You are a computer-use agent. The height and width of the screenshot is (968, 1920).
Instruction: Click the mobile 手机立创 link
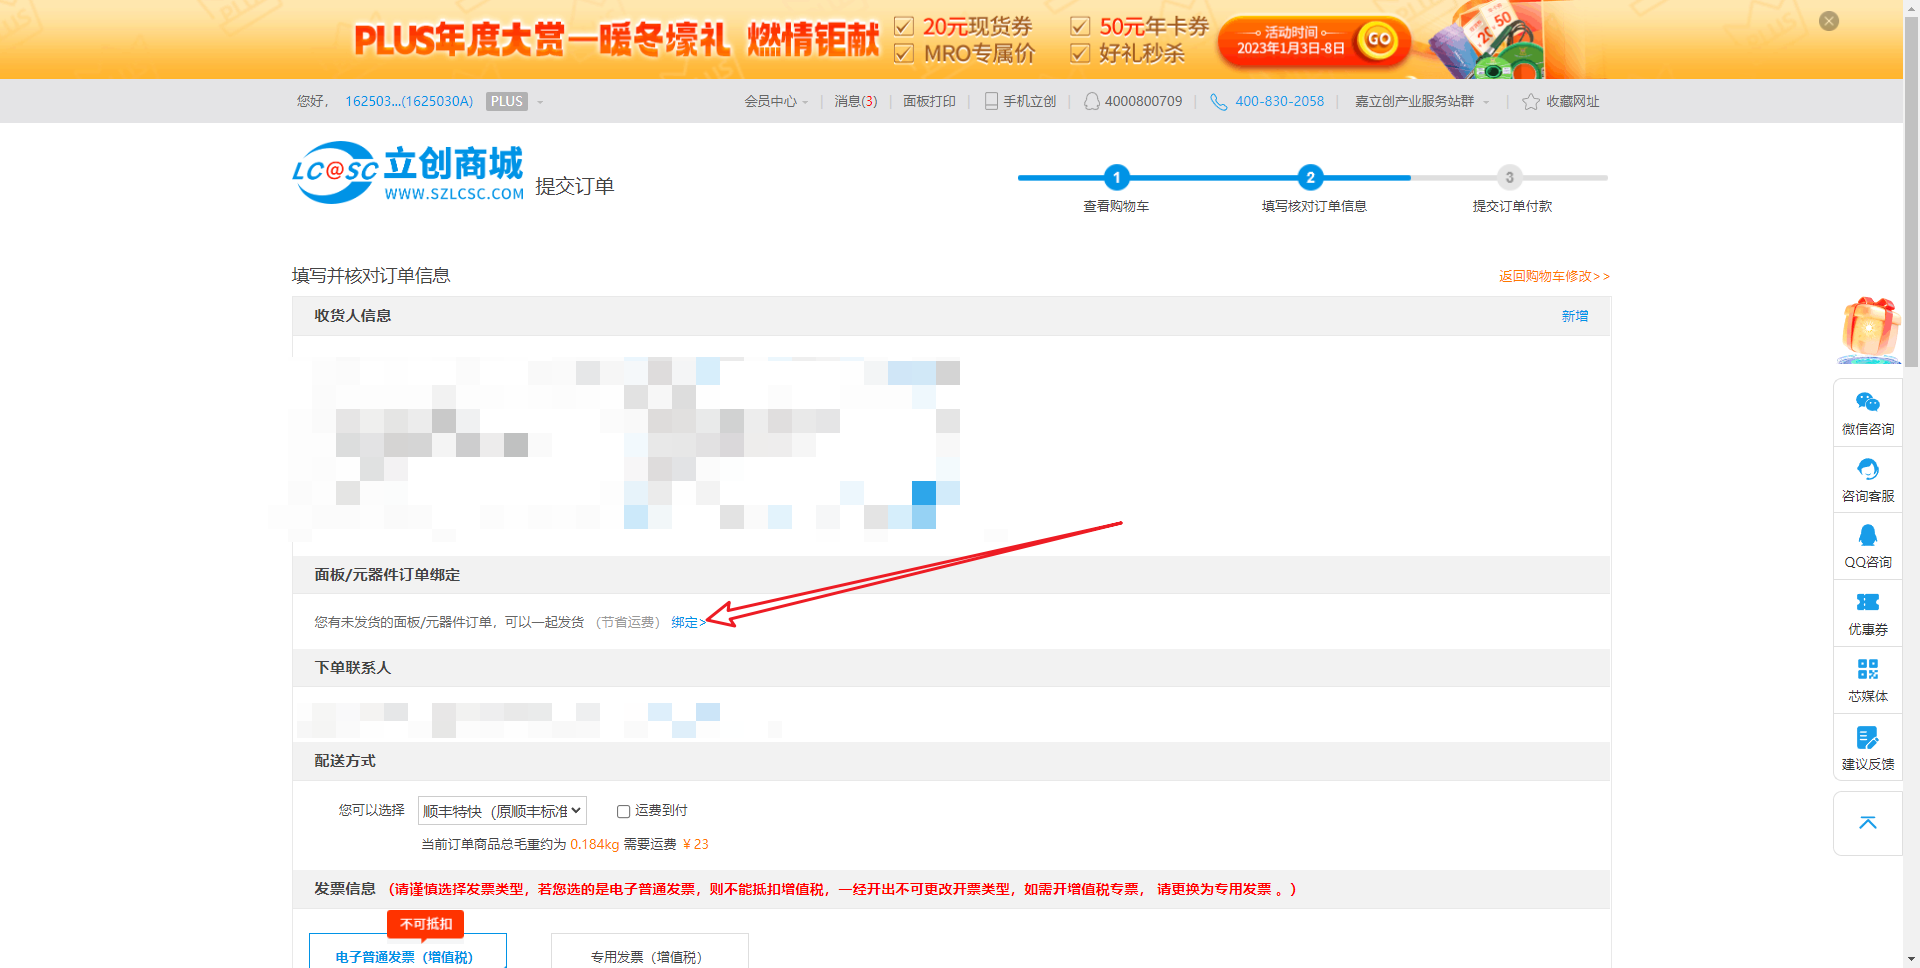tap(1020, 101)
